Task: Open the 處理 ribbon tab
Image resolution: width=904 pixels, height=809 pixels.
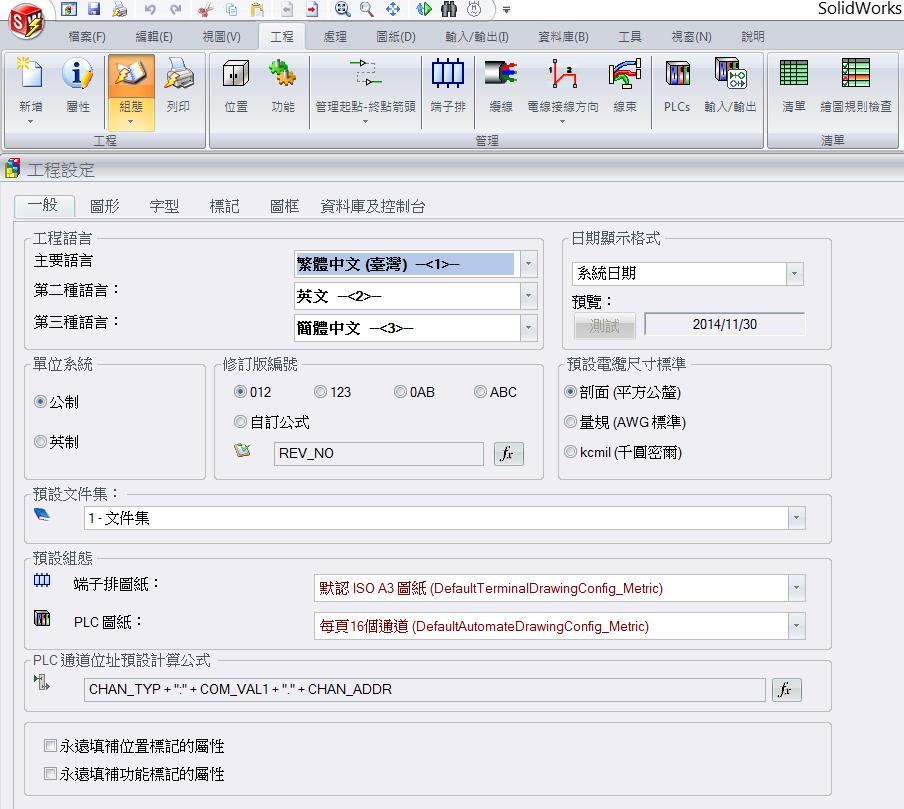Action: click(335, 37)
